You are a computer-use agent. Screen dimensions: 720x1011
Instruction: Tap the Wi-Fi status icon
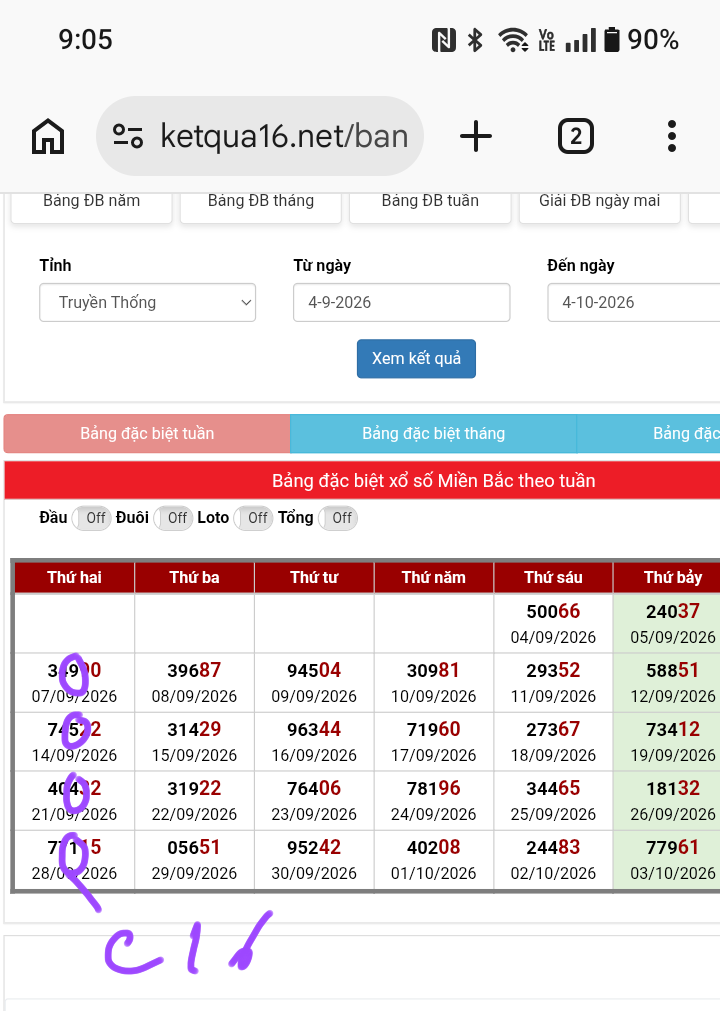tap(513, 40)
